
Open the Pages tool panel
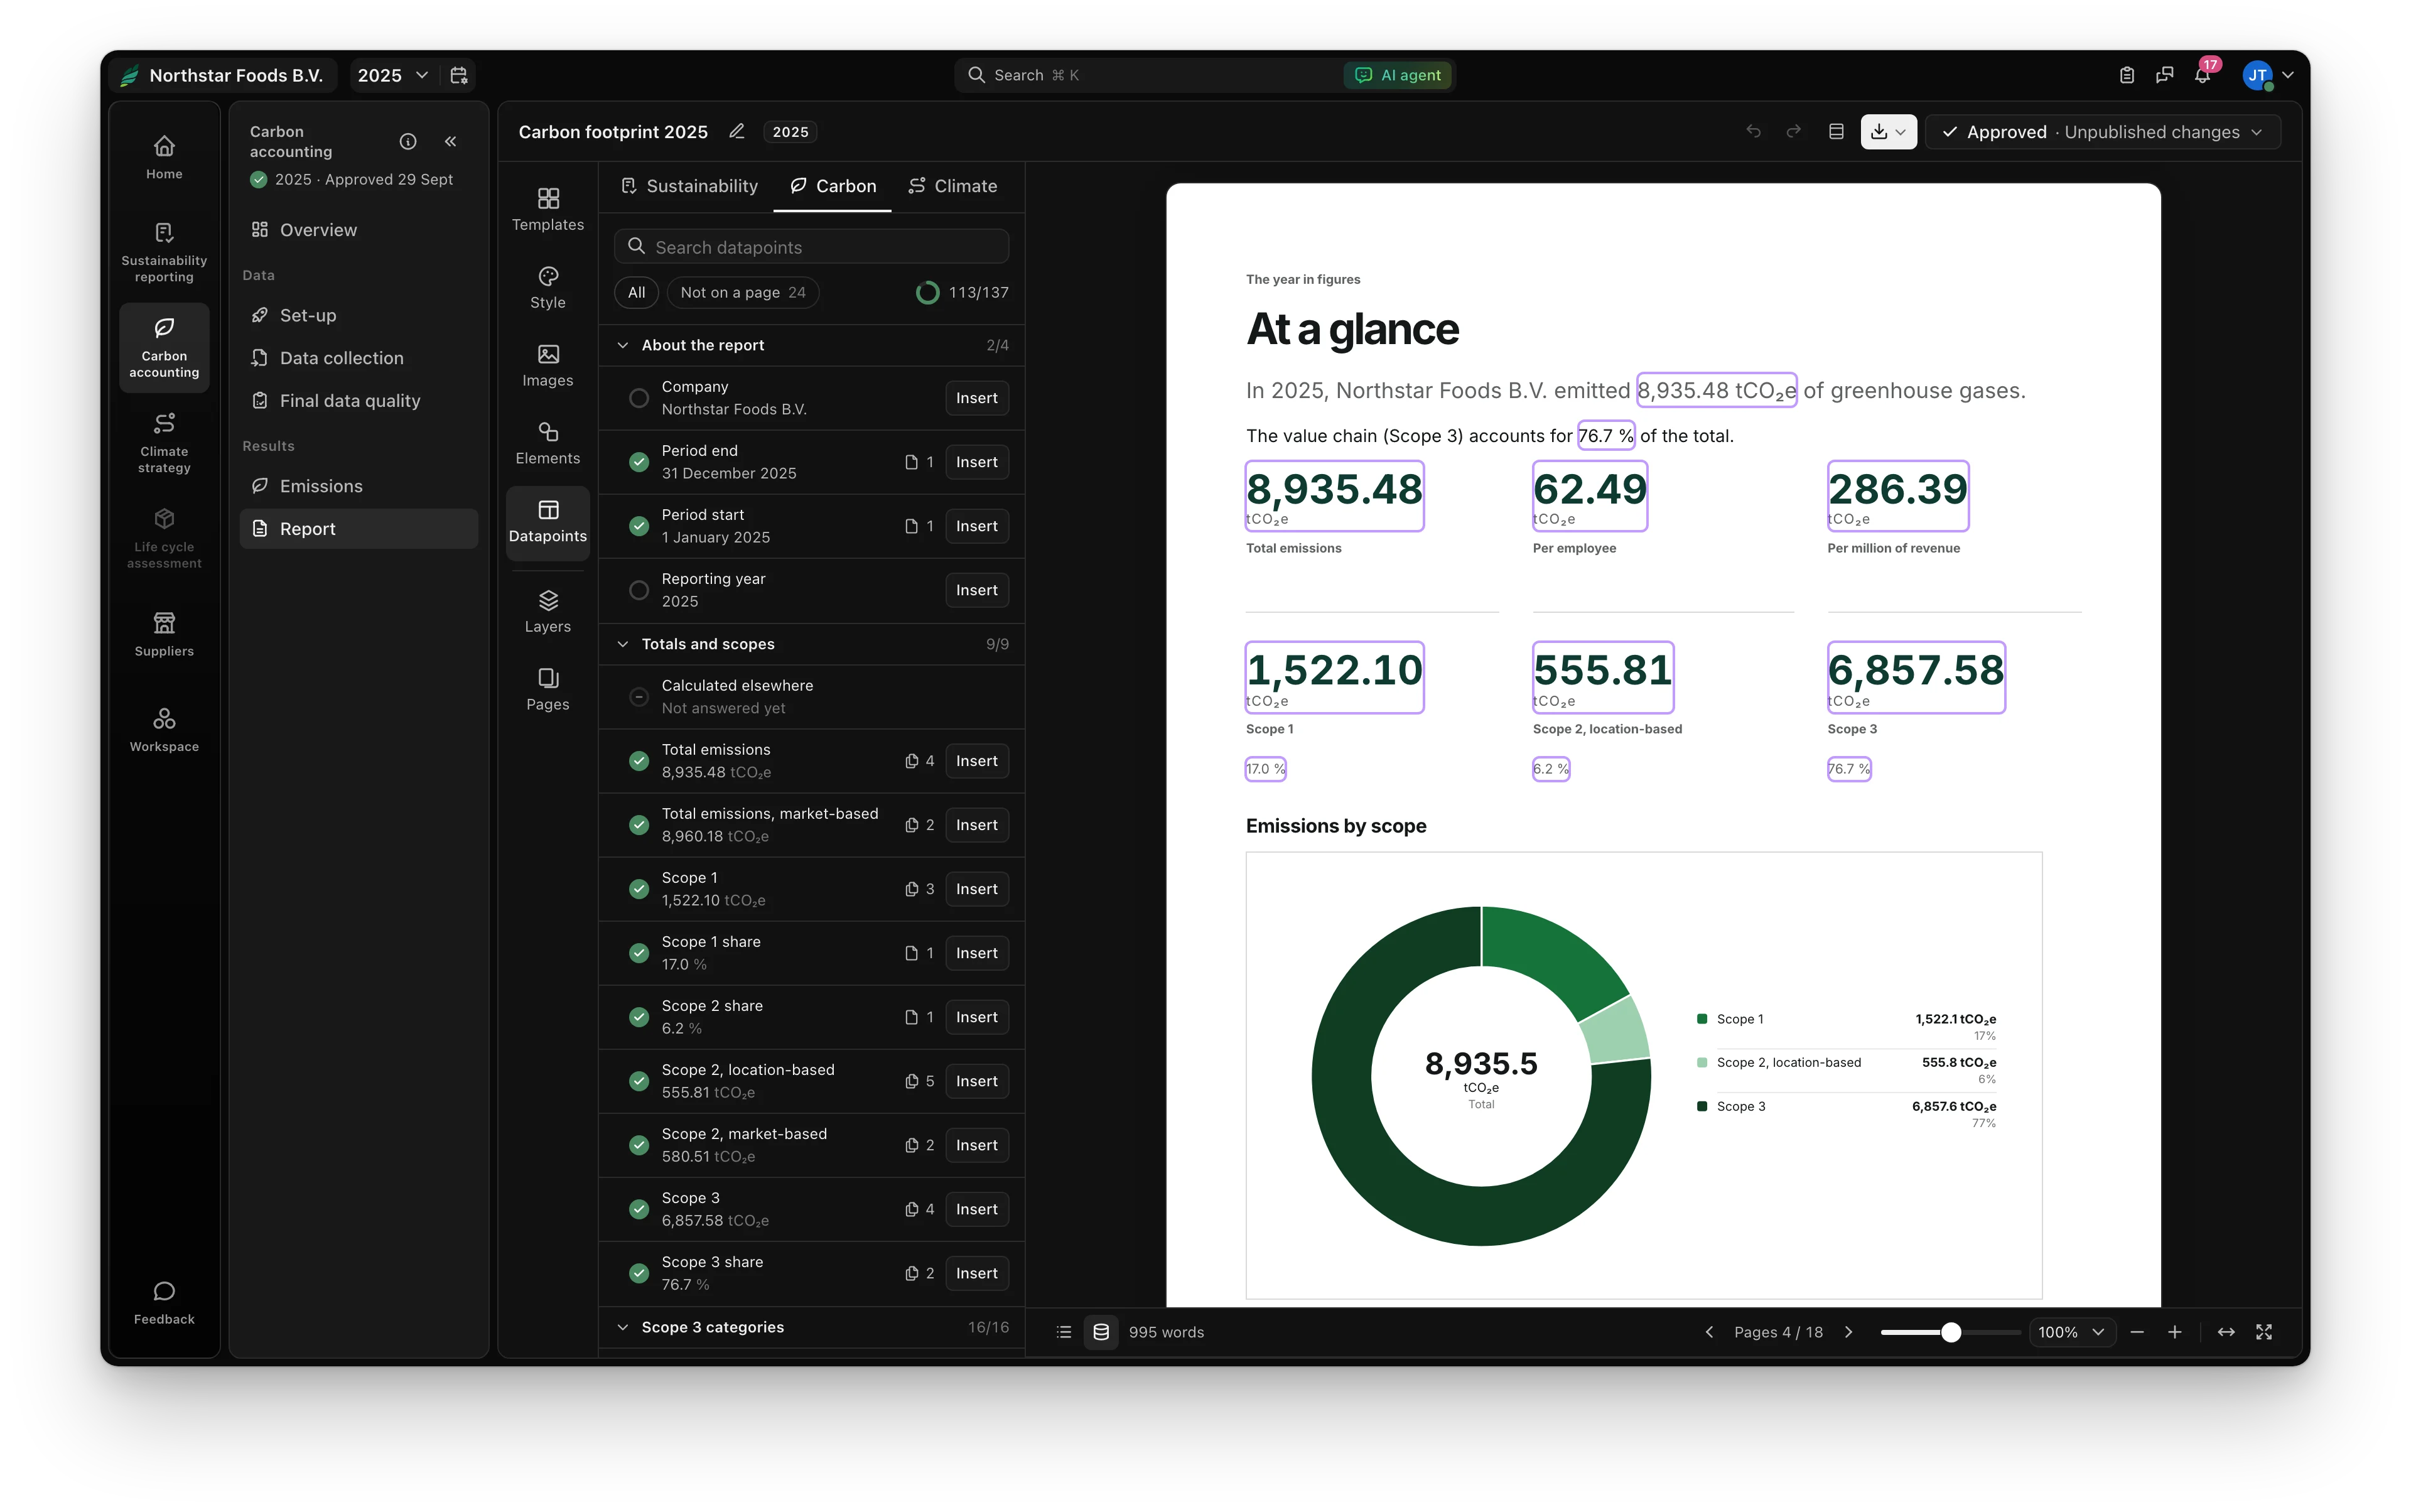coord(548,690)
